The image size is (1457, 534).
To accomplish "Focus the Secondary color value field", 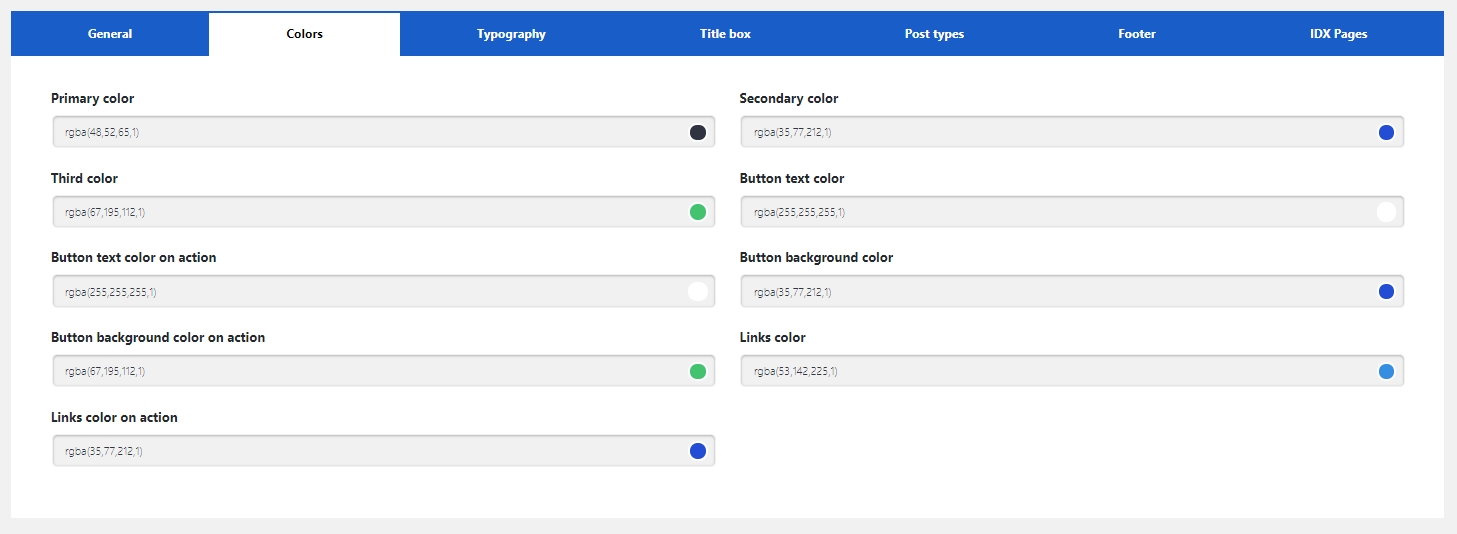I will [1050, 132].
